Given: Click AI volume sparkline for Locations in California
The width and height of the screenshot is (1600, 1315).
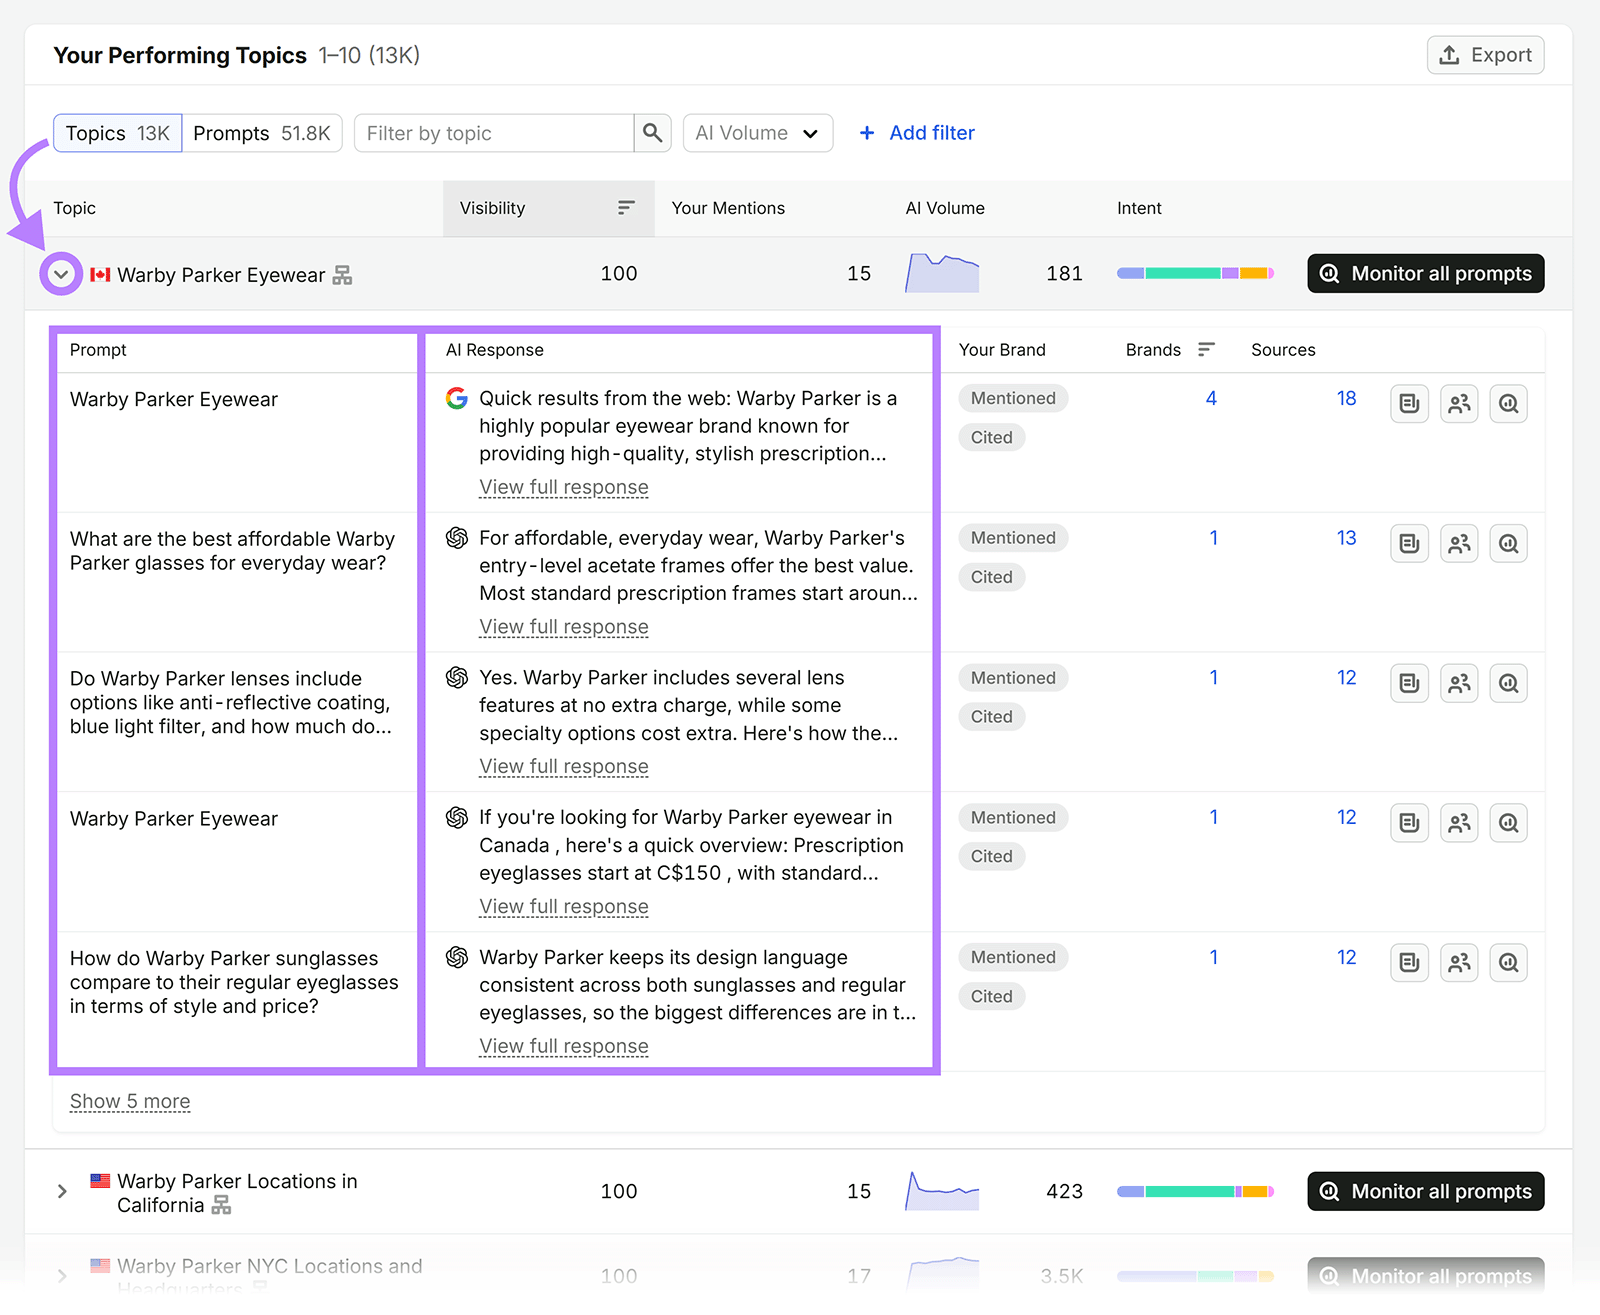Looking at the screenshot, I should click(942, 1191).
